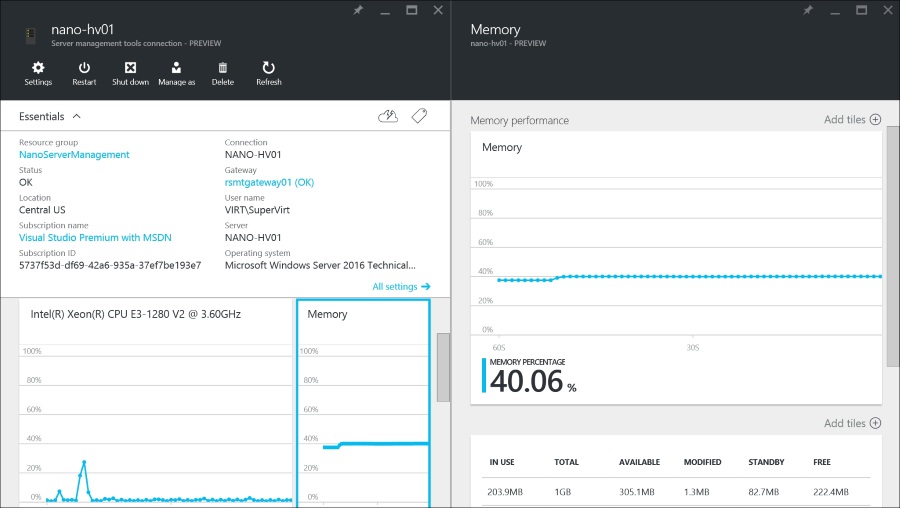Click the cloud quick start icon

388,116
